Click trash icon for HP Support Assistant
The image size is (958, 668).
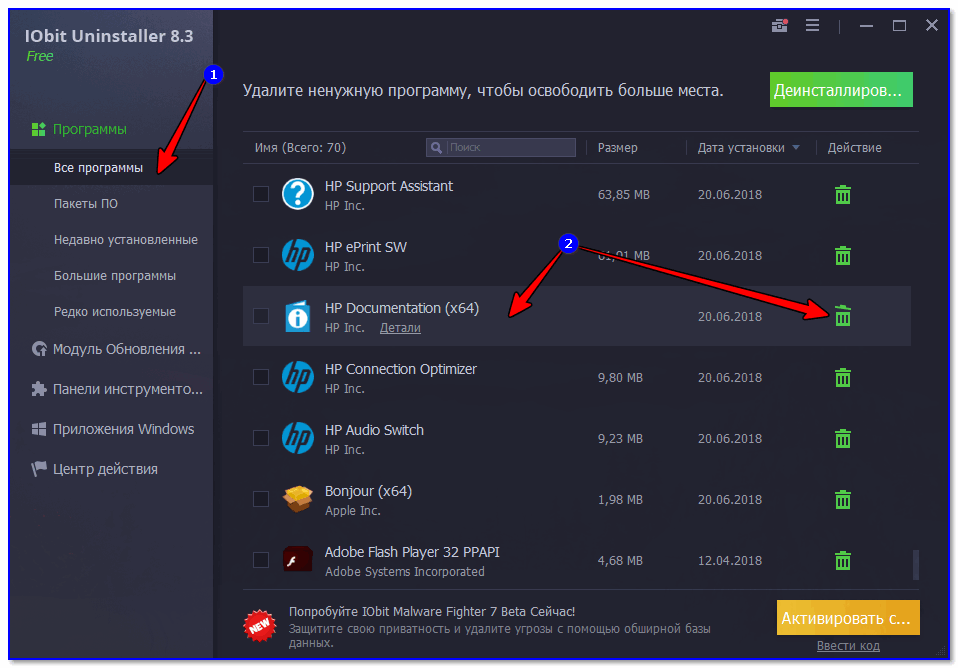(x=843, y=194)
